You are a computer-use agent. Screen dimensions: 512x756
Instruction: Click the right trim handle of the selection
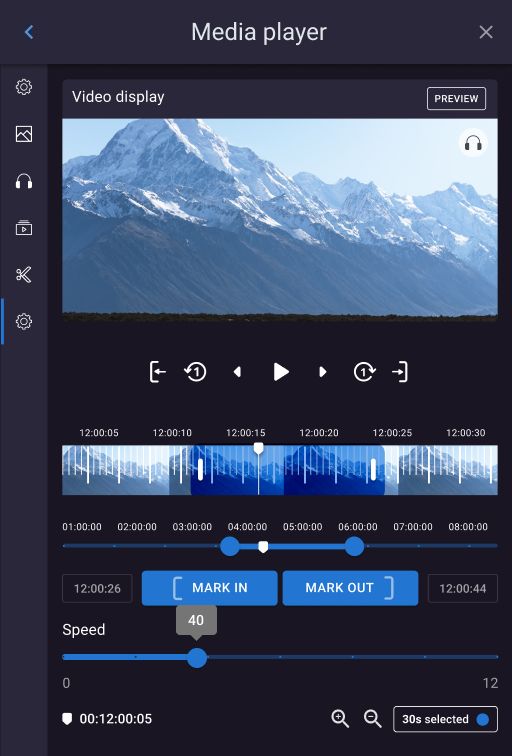373,469
